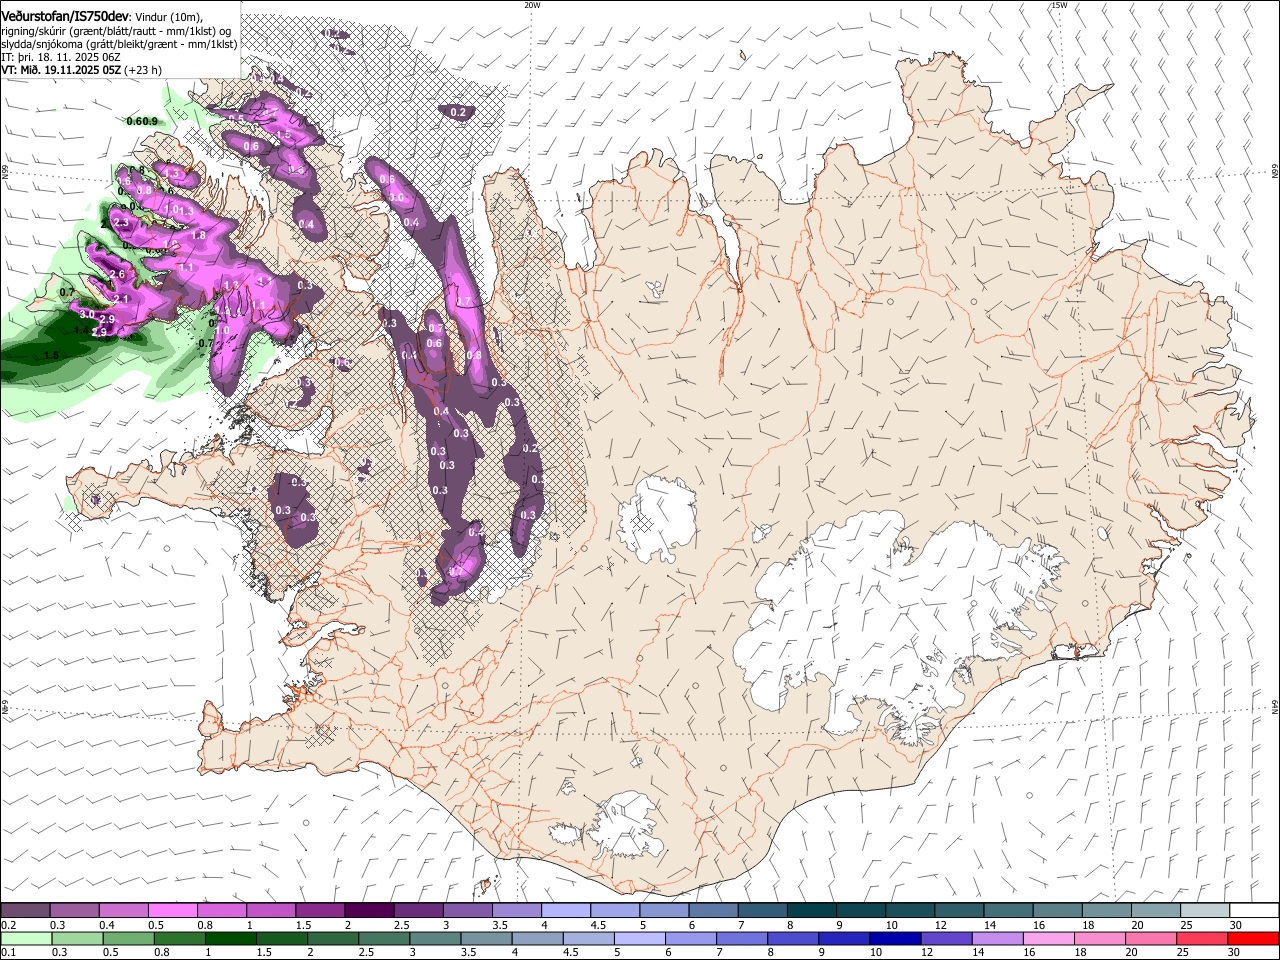
Task: Pick the darkest green swatch labeled 1, lower row
Action: point(230,938)
